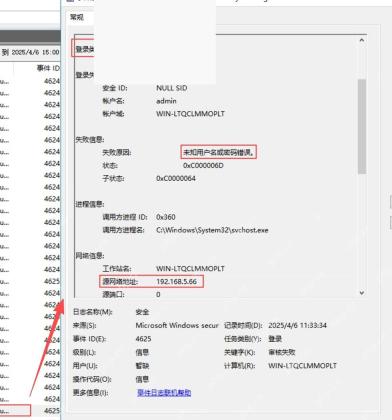The height and width of the screenshot is (420, 392).
Task: Click the keyword value 审核失败
Action: click(x=282, y=352)
